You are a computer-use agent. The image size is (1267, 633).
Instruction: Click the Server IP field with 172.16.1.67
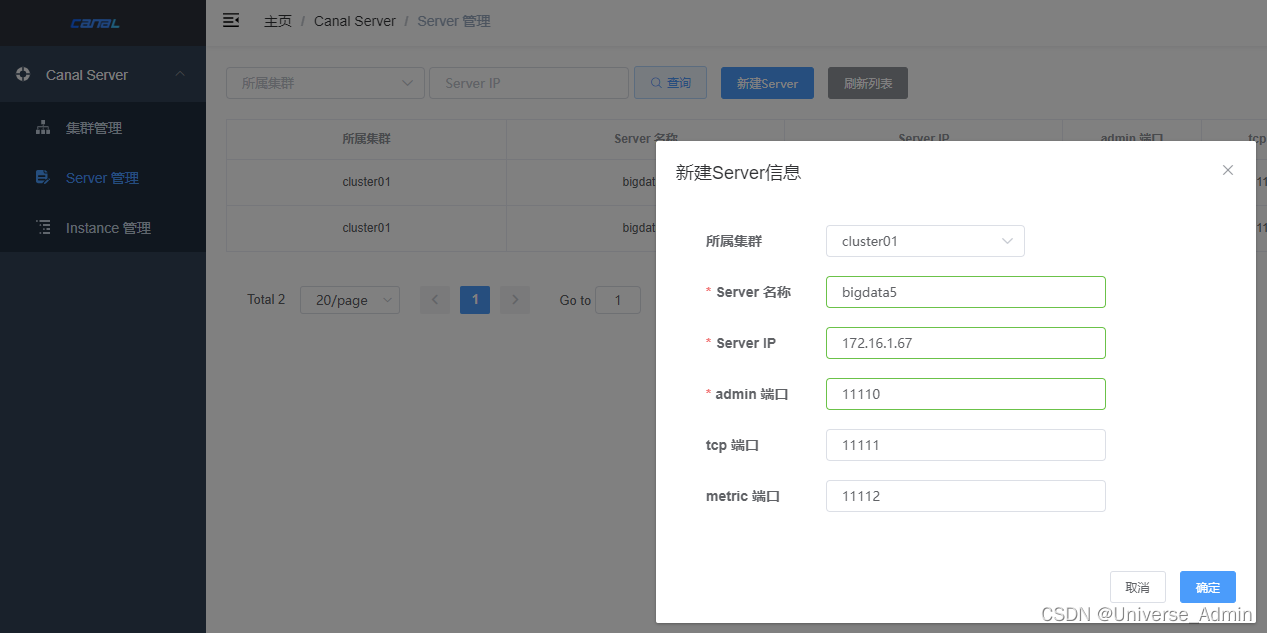tap(966, 343)
